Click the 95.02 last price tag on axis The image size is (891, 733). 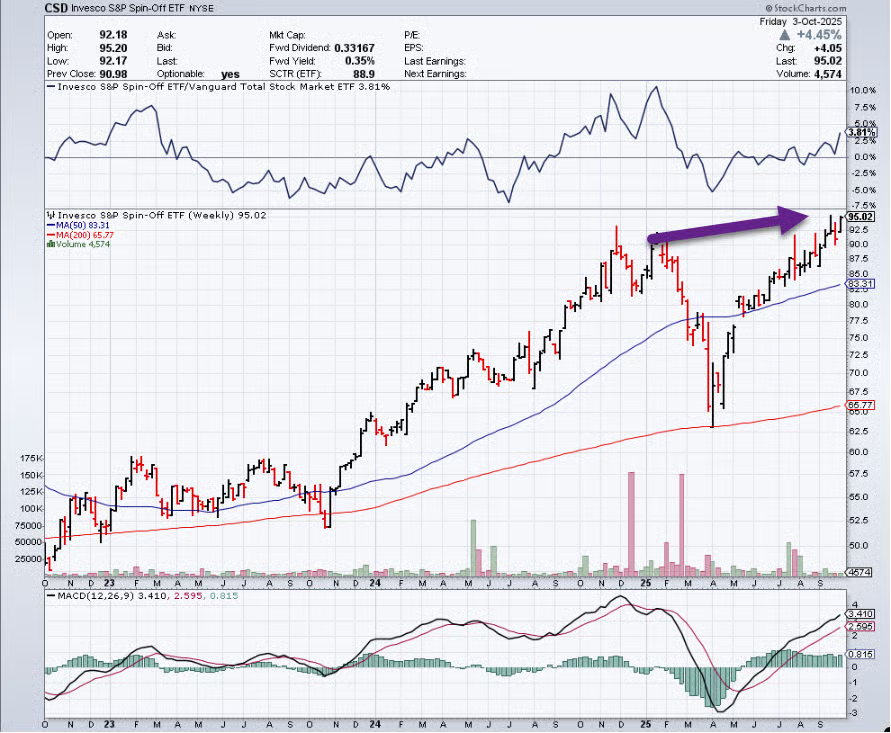click(x=860, y=216)
